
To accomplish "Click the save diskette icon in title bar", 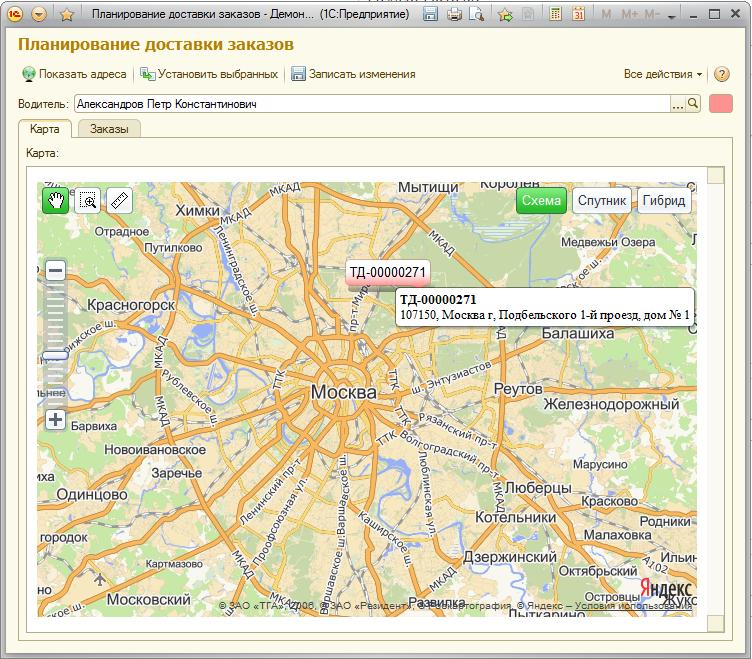I will (x=430, y=15).
